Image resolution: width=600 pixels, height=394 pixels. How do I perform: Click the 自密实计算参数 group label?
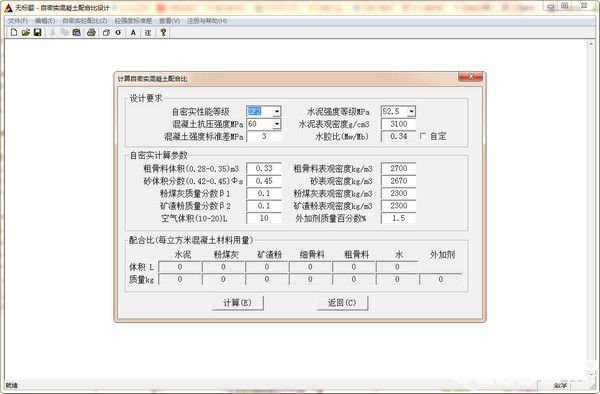(159, 155)
